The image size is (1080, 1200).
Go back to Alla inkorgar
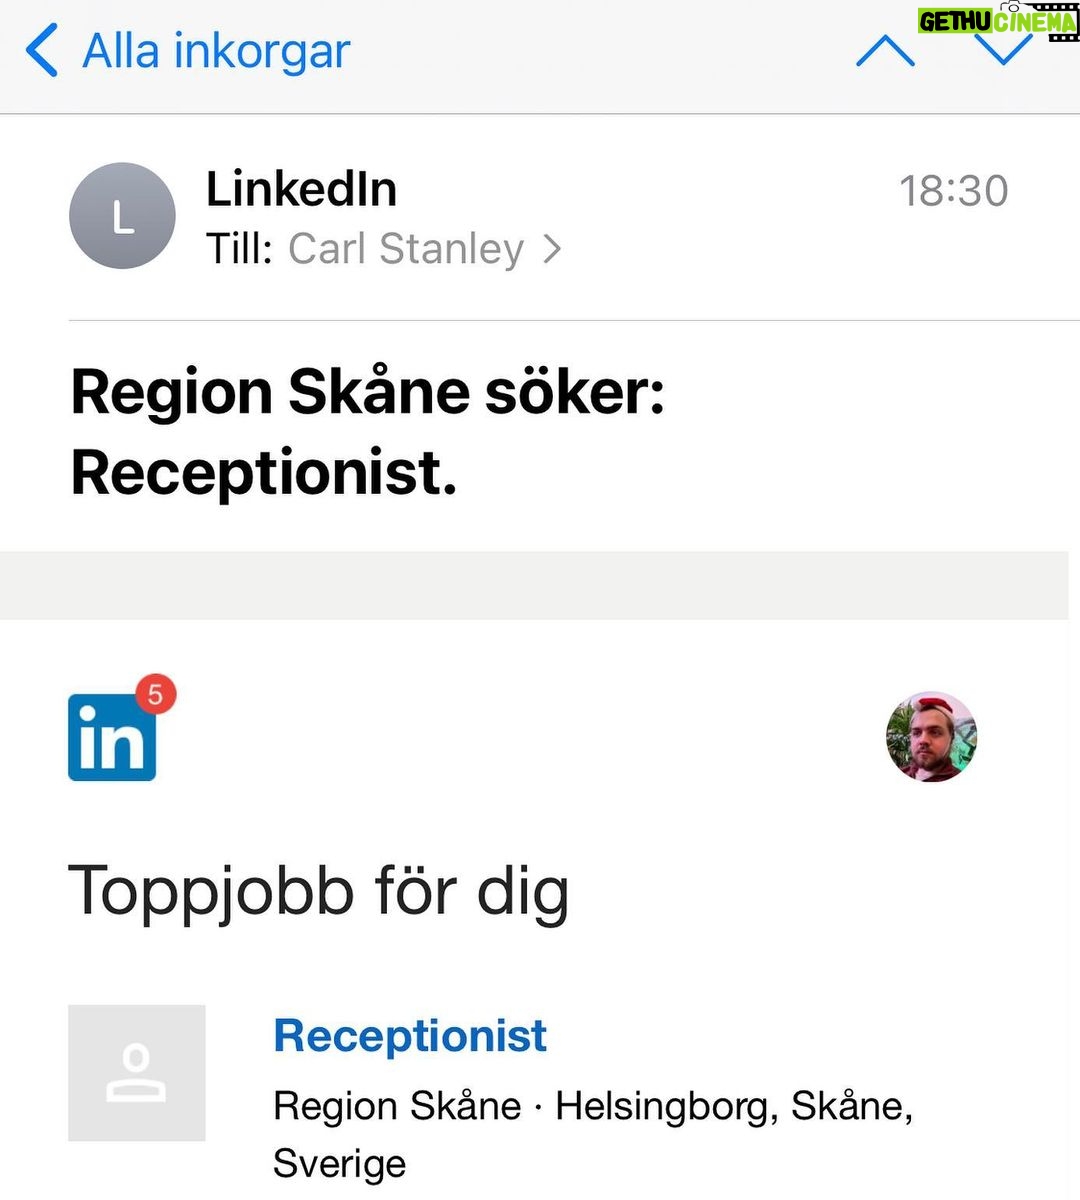pyautogui.click(x=216, y=51)
